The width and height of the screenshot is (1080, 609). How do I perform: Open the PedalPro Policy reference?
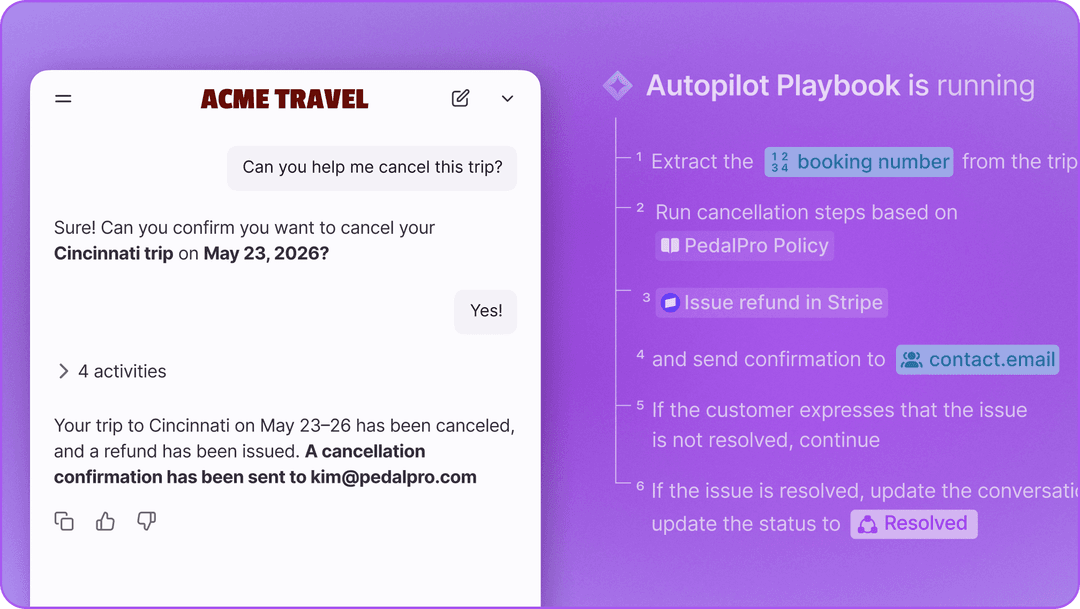745,246
